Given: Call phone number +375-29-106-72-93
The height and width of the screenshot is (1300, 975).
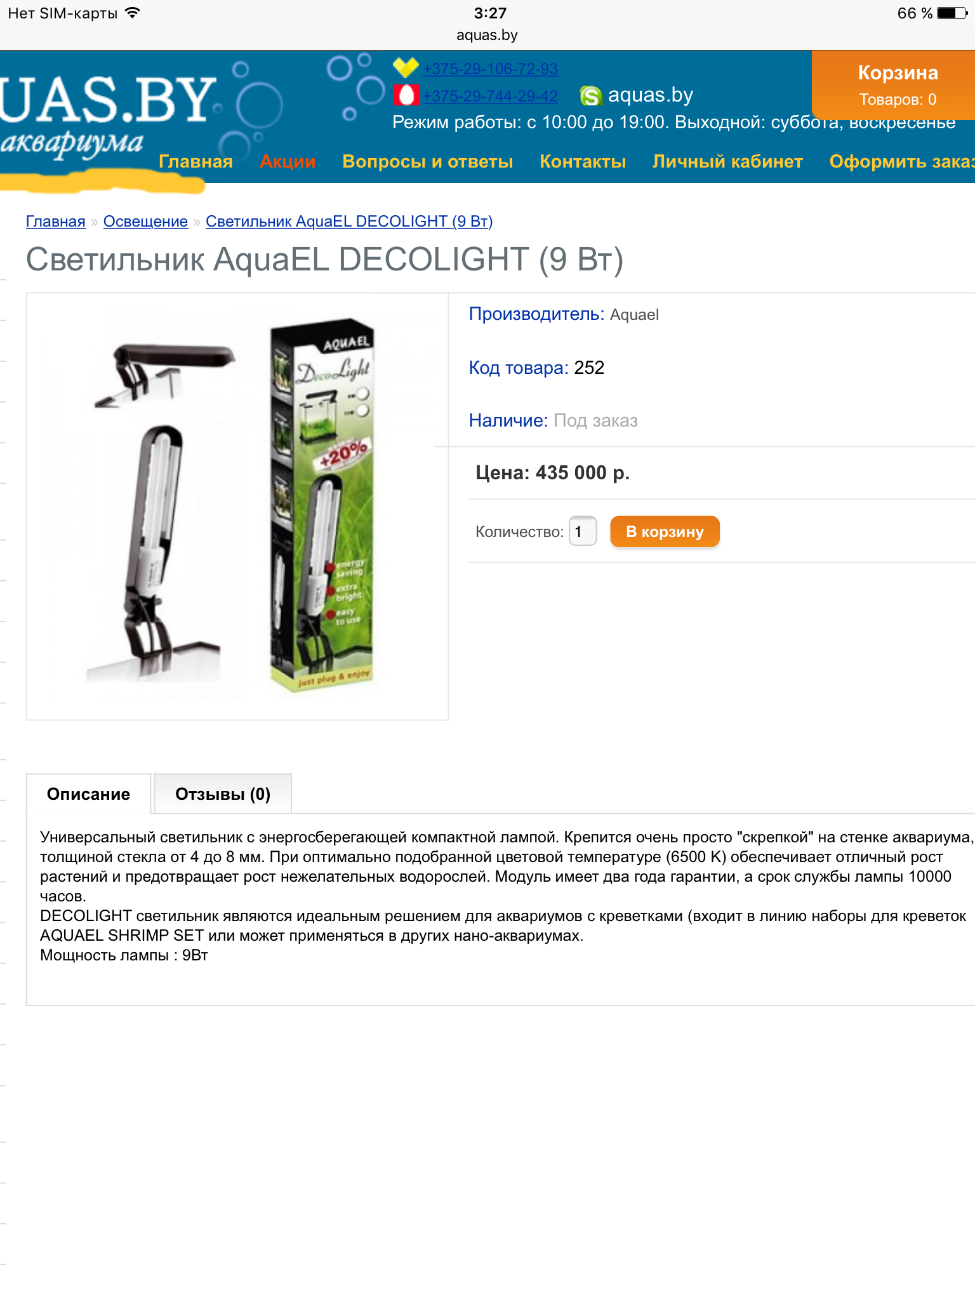Looking at the screenshot, I should [x=490, y=69].
